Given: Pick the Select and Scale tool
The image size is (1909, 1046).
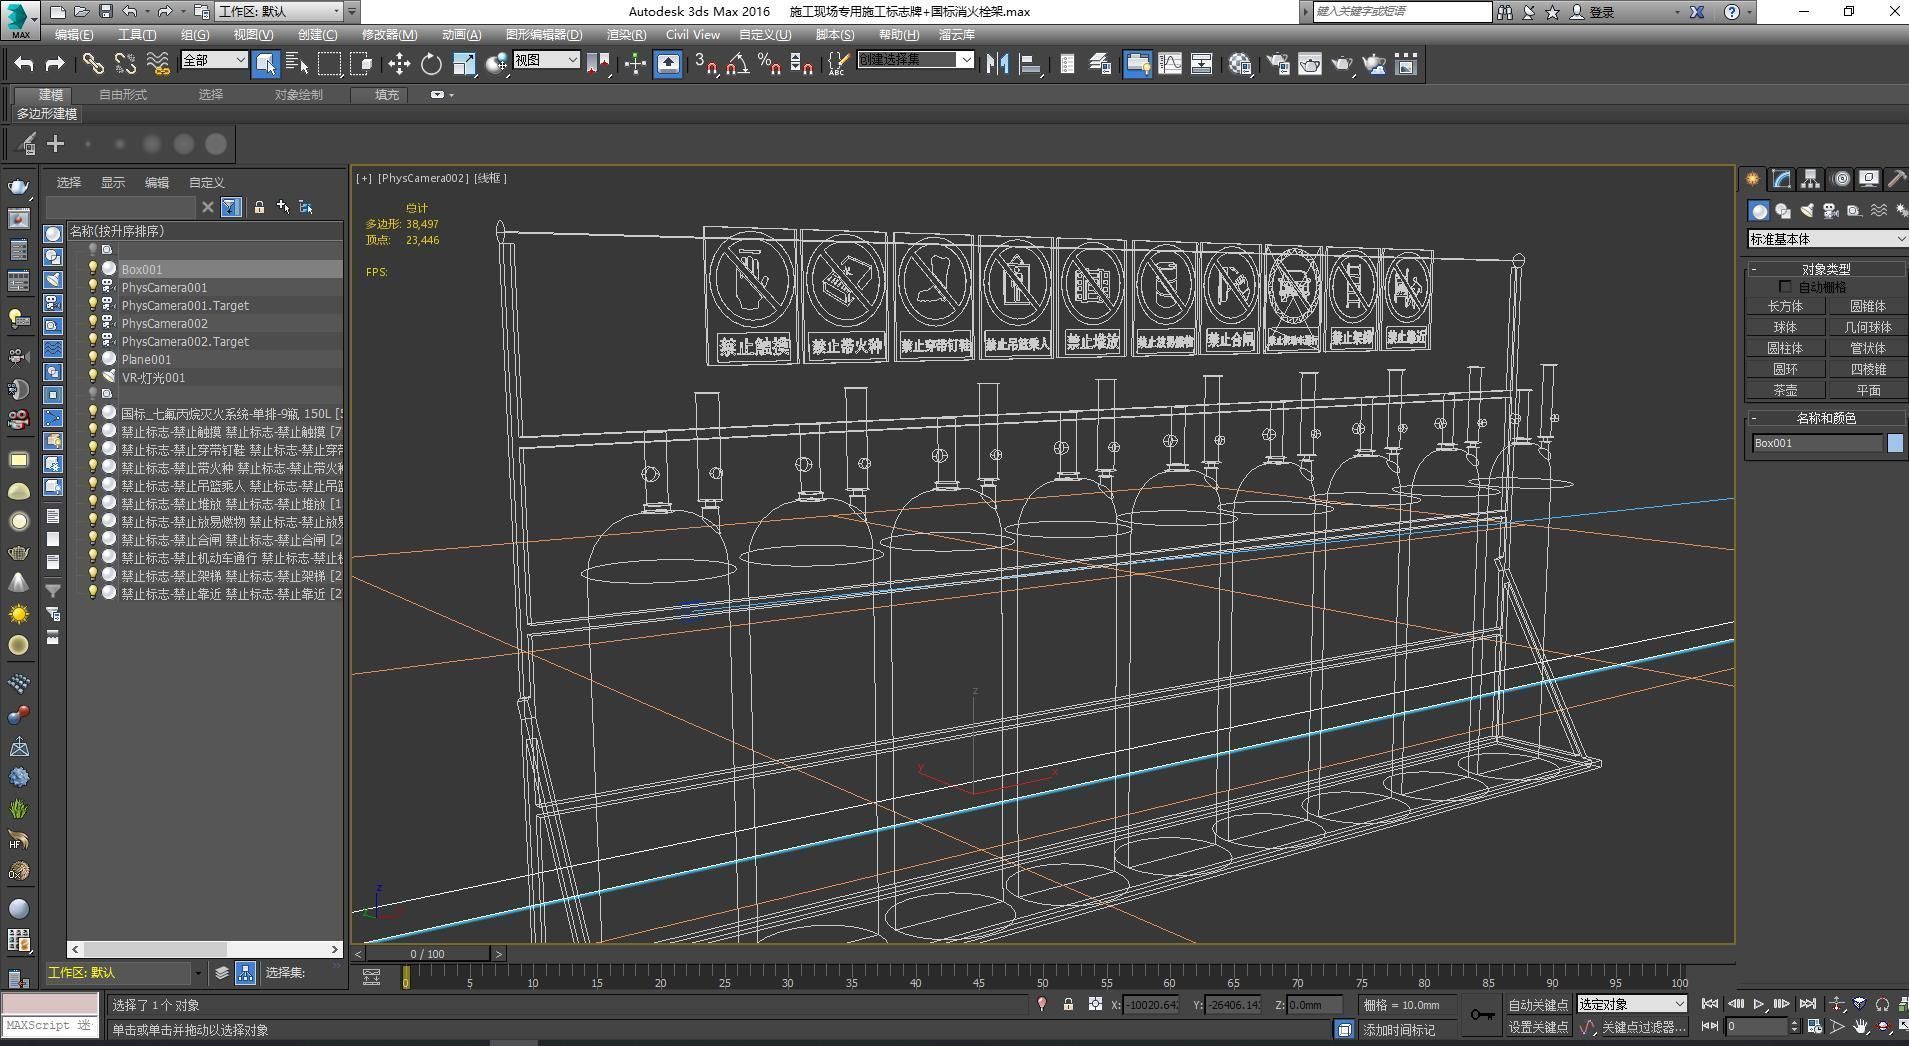Looking at the screenshot, I should pos(464,64).
